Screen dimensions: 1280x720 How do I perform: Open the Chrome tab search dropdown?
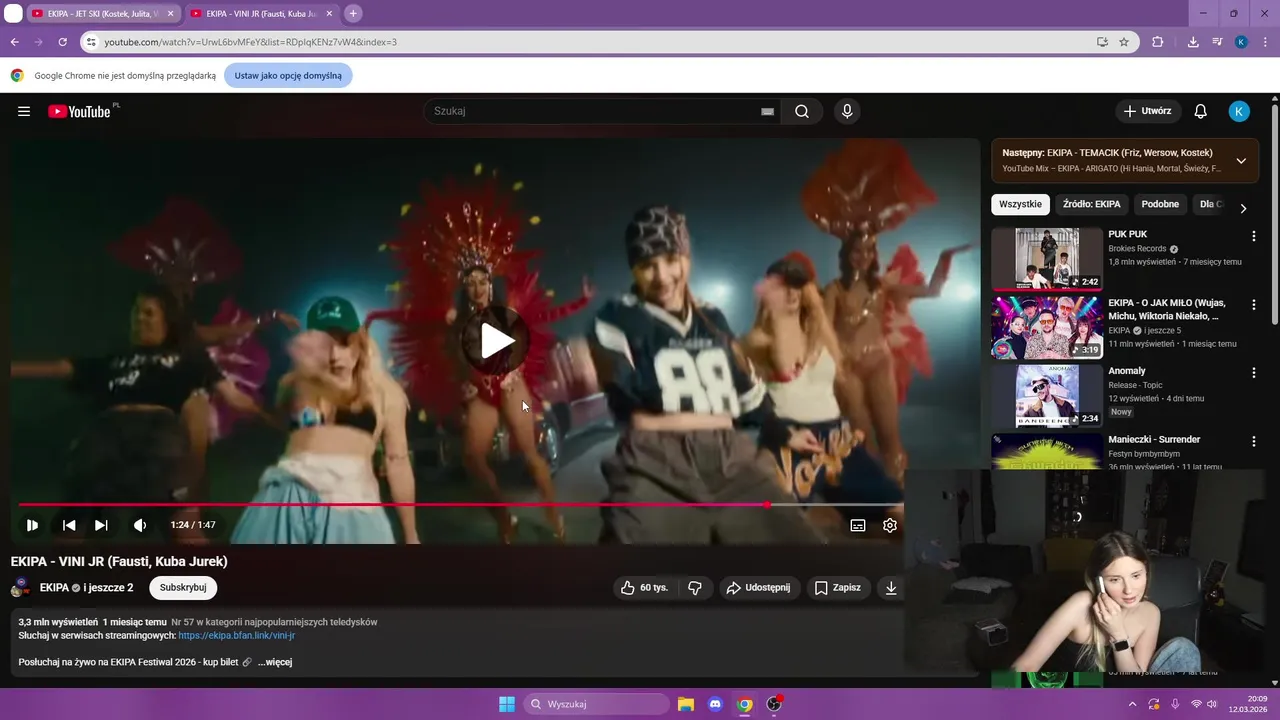pos(14,14)
